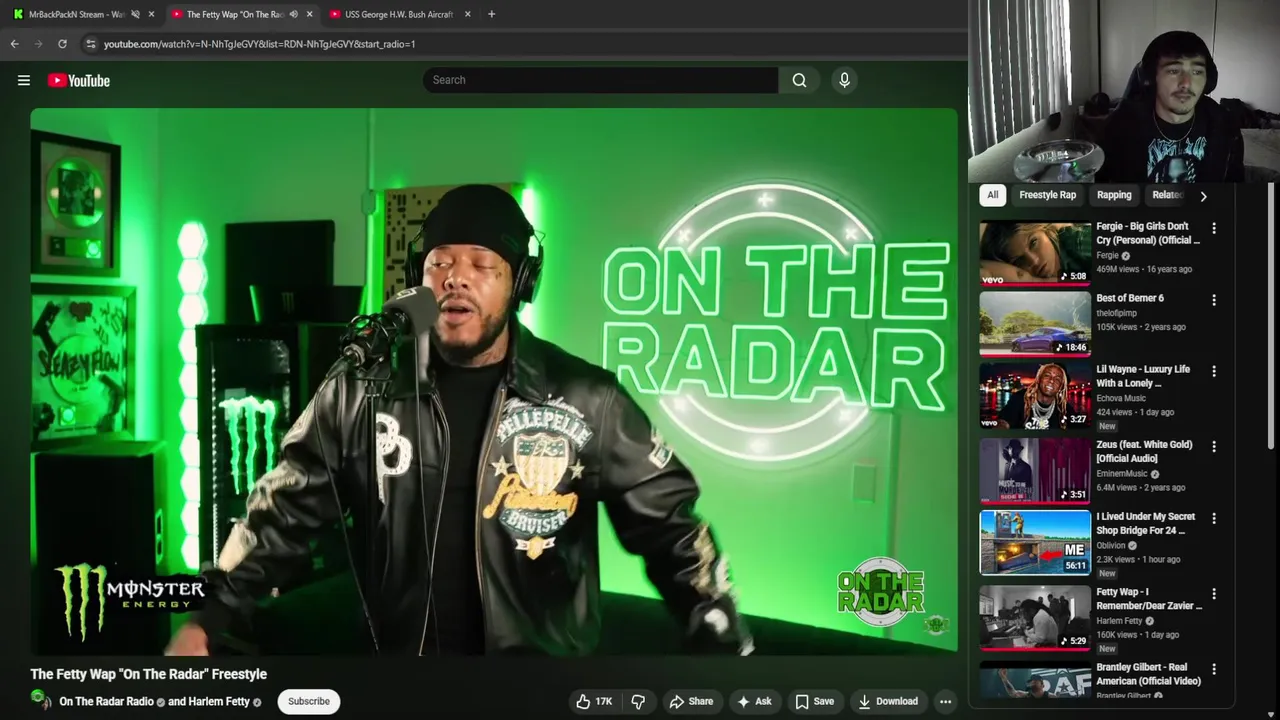Play the Secret Shop Bridge thumbnail

(1035, 543)
